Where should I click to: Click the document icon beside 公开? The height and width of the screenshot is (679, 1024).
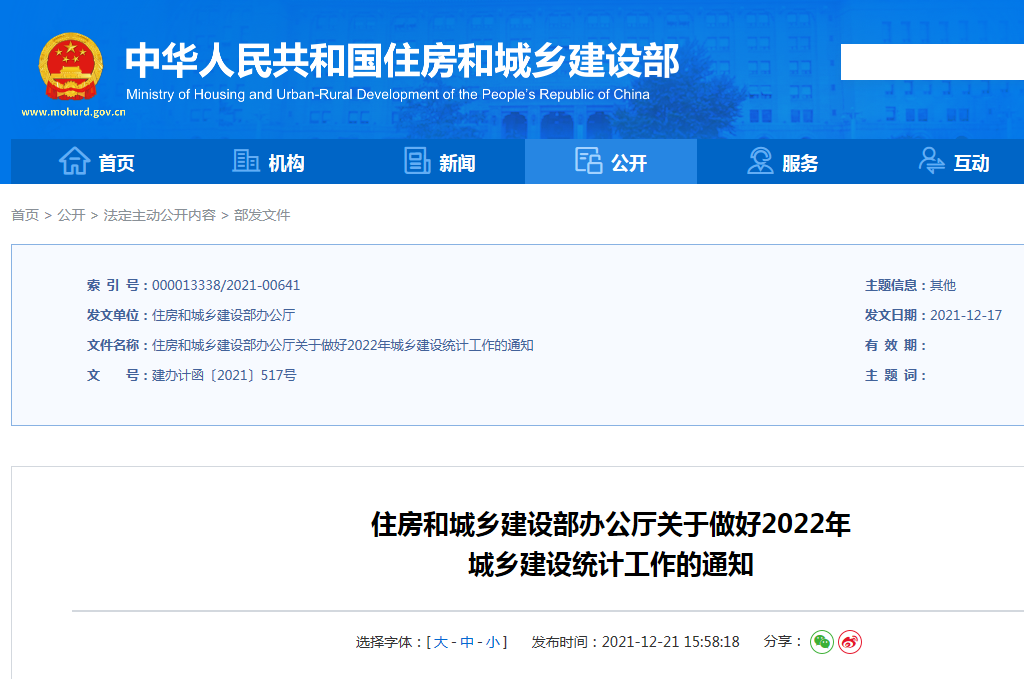coord(588,161)
